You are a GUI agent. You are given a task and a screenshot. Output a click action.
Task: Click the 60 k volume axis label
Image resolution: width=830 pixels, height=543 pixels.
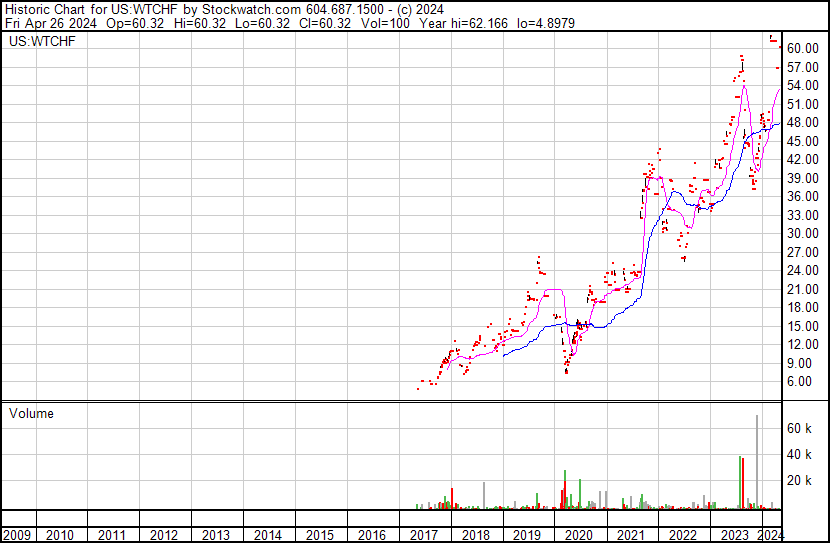[x=799, y=429]
